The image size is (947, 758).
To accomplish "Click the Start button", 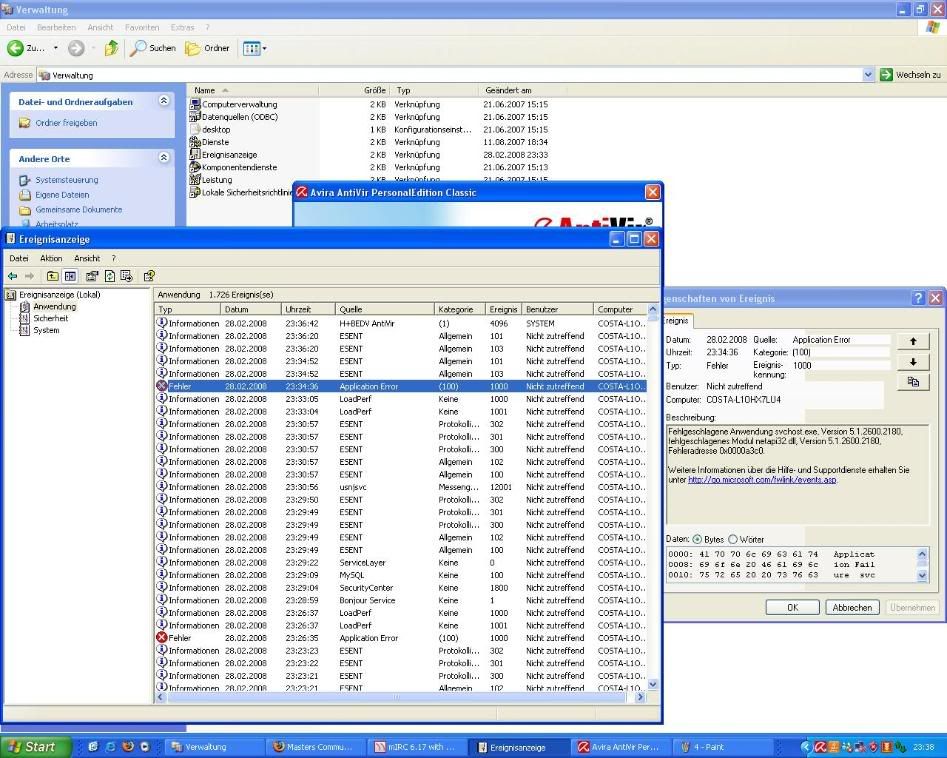I will coord(36,747).
